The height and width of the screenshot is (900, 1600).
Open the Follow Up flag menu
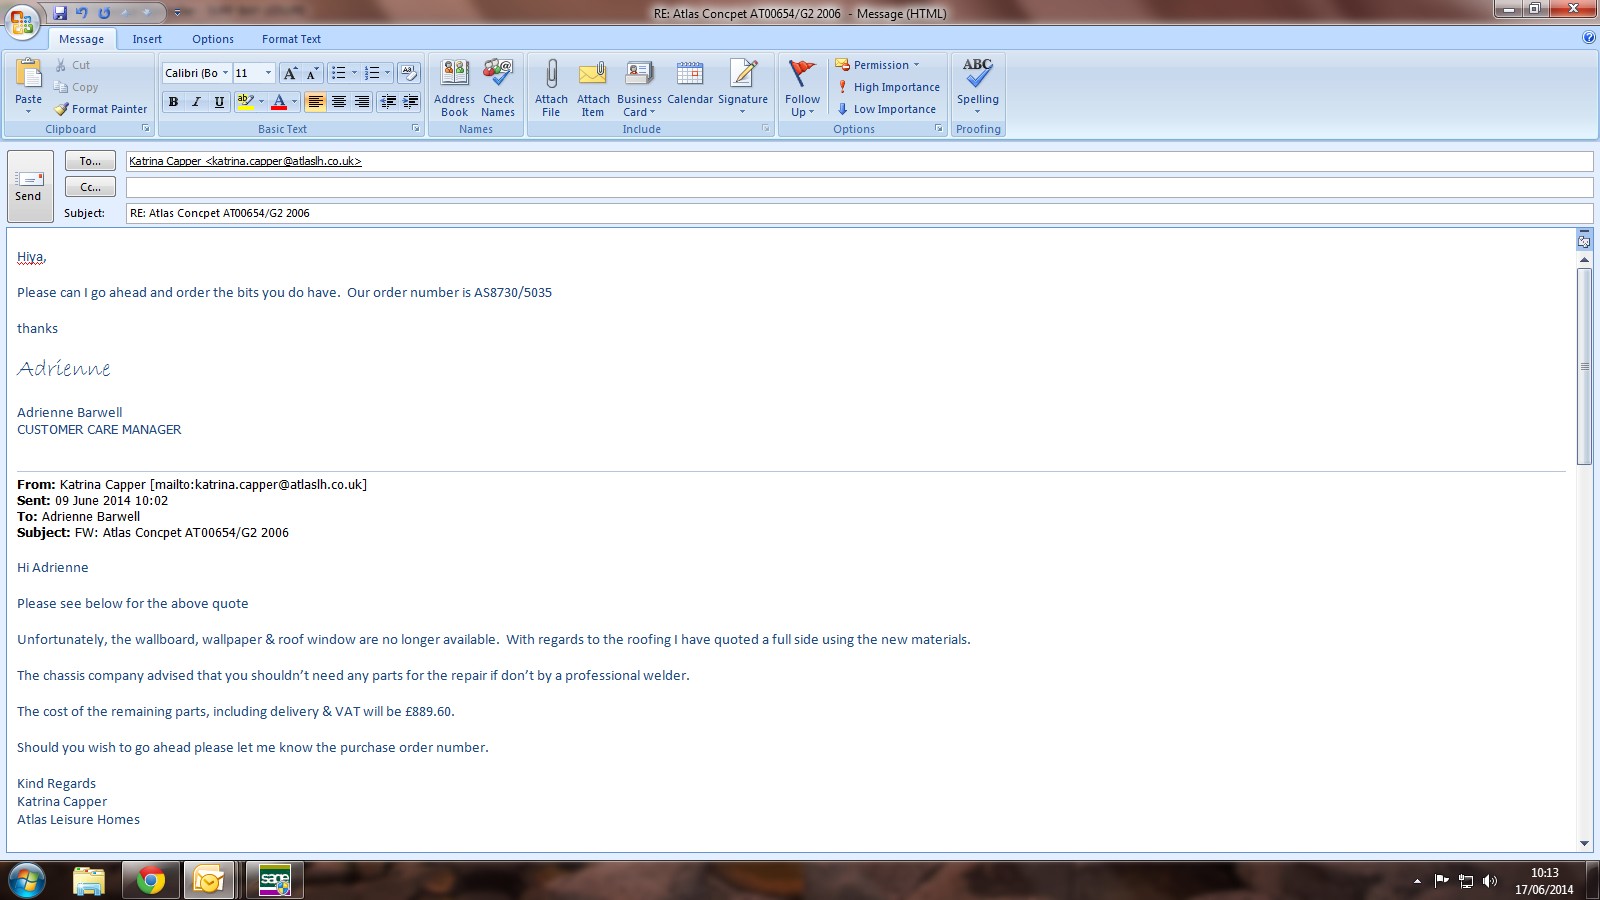802,88
